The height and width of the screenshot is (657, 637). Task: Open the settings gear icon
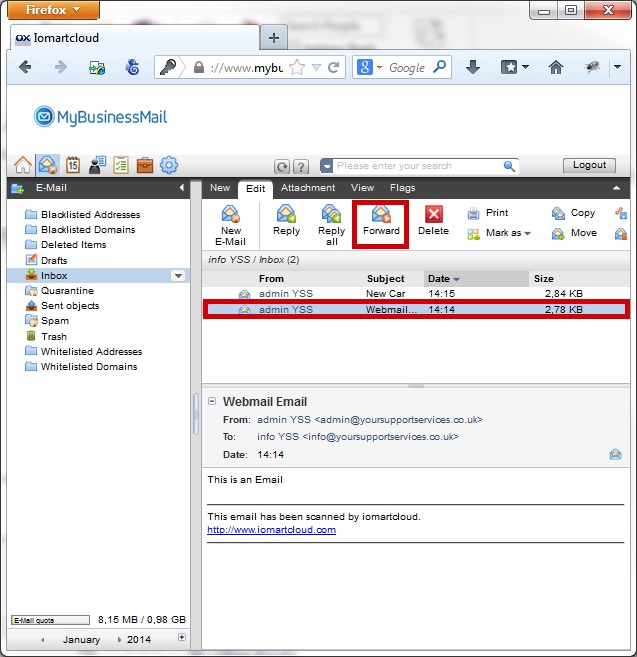169,165
